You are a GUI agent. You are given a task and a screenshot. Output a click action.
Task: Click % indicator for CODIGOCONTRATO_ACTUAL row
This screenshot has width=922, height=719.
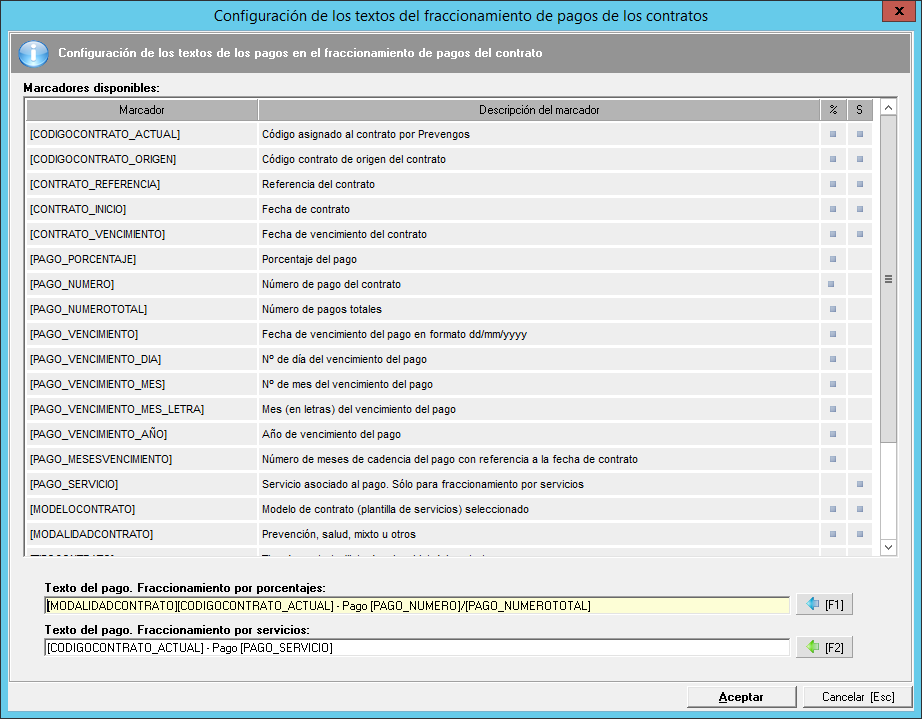click(833, 134)
